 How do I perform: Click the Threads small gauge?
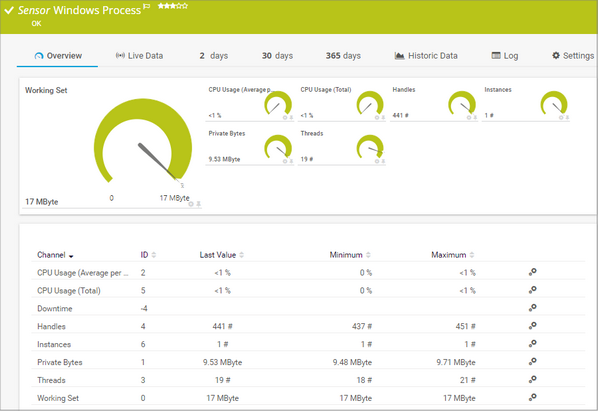click(x=370, y=147)
